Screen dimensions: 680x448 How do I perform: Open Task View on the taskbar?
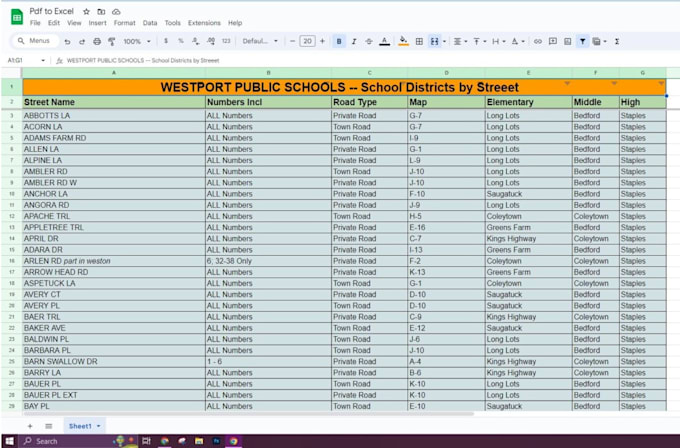147,441
